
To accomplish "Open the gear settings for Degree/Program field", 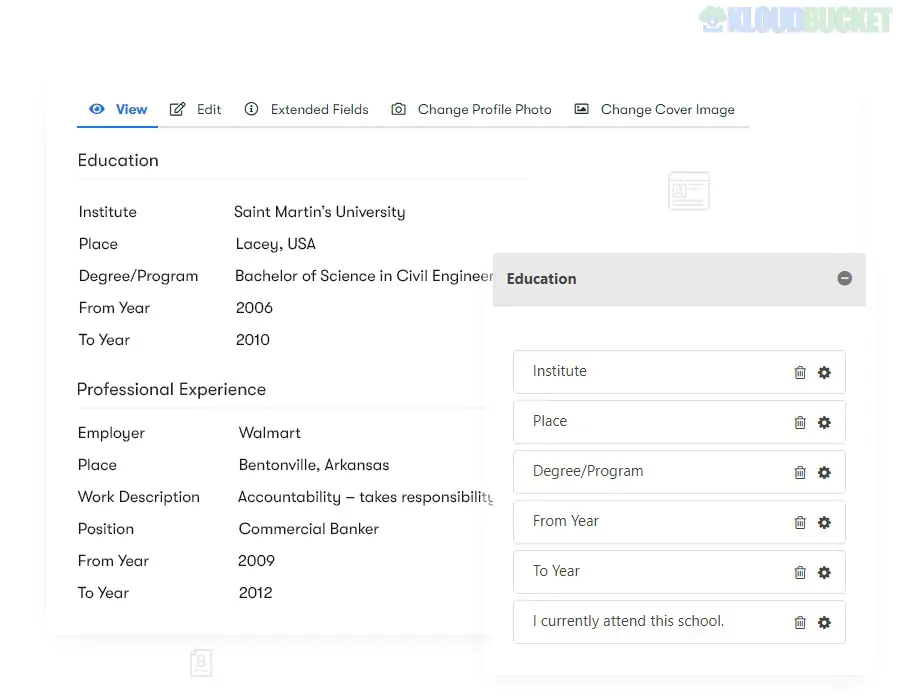I will click(x=824, y=472).
